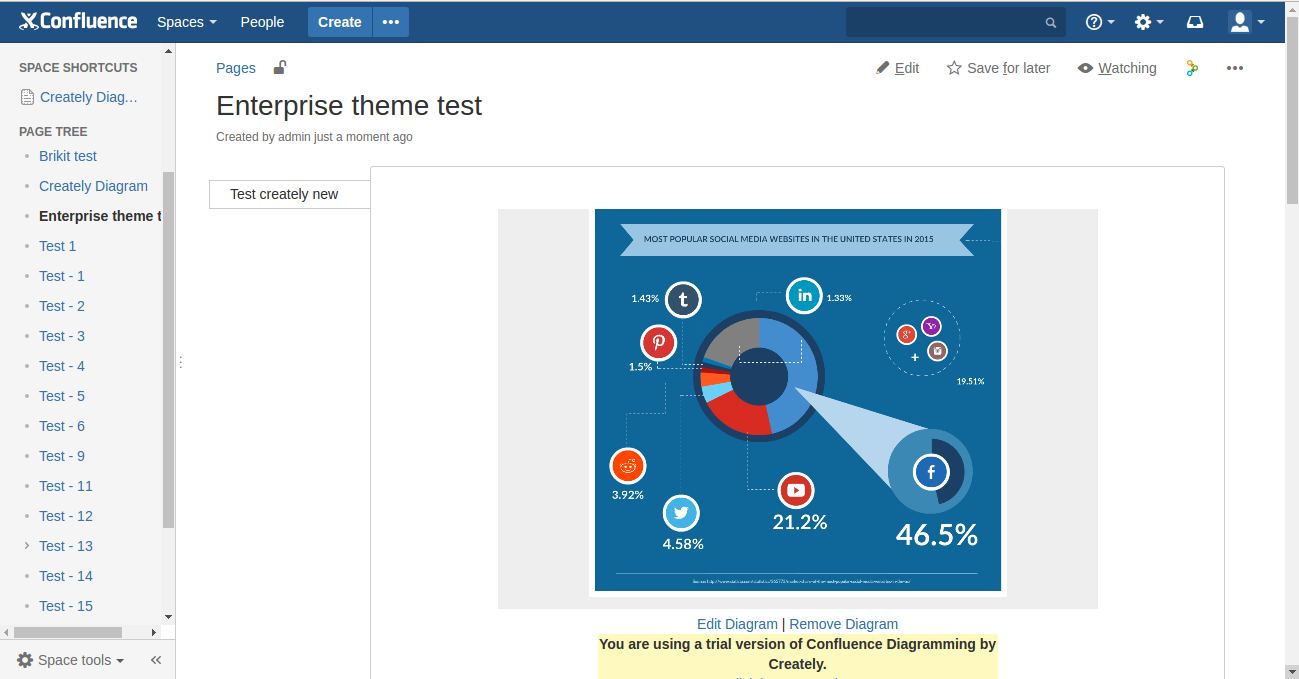Click the Edit Diagram link
The height and width of the screenshot is (679, 1299).
[x=737, y=624]
